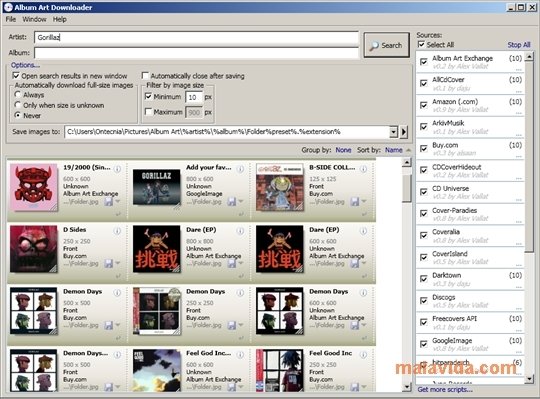The height and width of the screenshot is (399, 540).
Task: Save the Dare (EP) 600 x 600 image
Action: click(x=355, y=264)
